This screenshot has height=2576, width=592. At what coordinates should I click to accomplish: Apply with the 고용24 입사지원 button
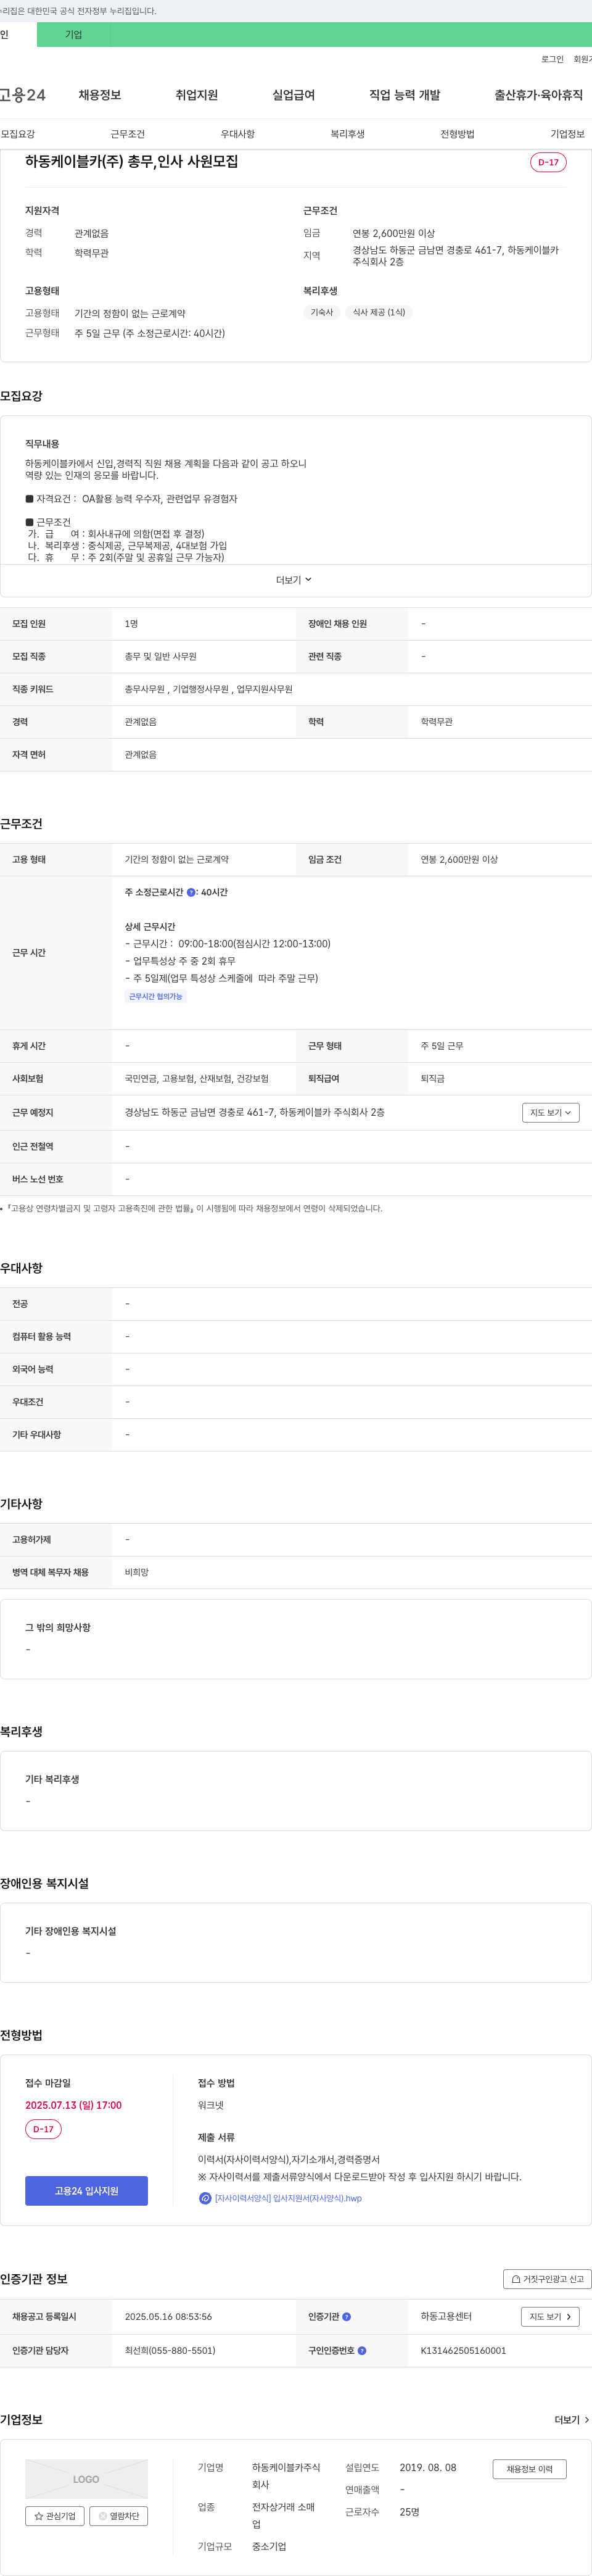[x=86, y=2191]
